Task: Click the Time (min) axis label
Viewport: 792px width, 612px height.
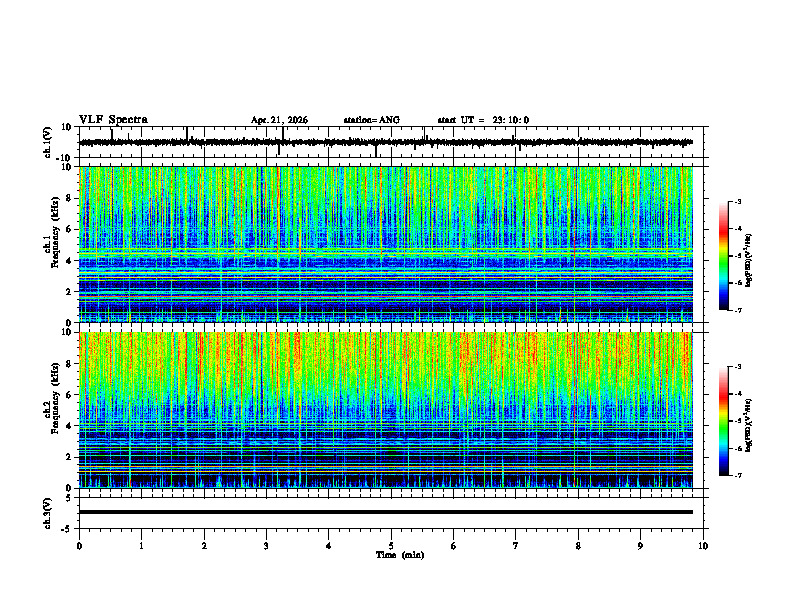Action: (400, 555)
